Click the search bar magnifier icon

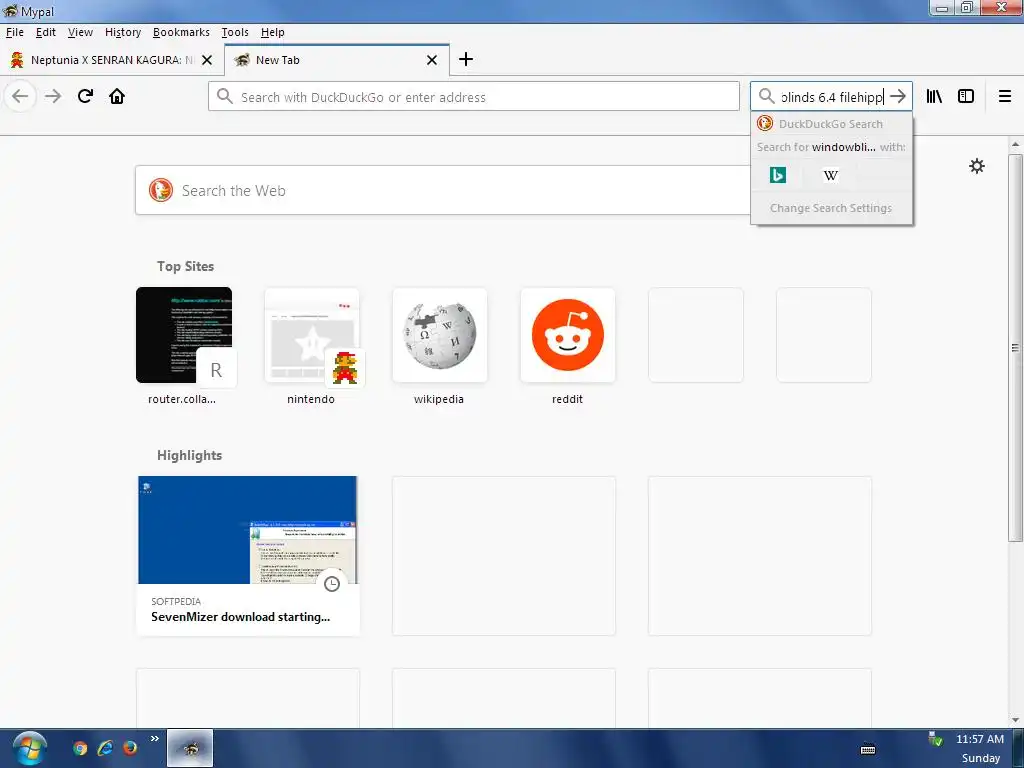(766, 97)
